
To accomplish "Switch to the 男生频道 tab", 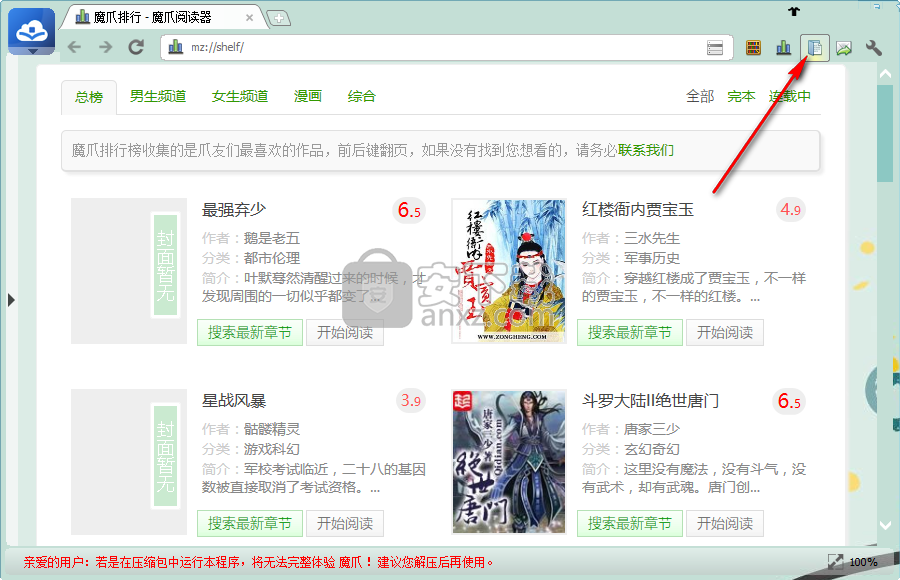I will (x=158, y=96).
